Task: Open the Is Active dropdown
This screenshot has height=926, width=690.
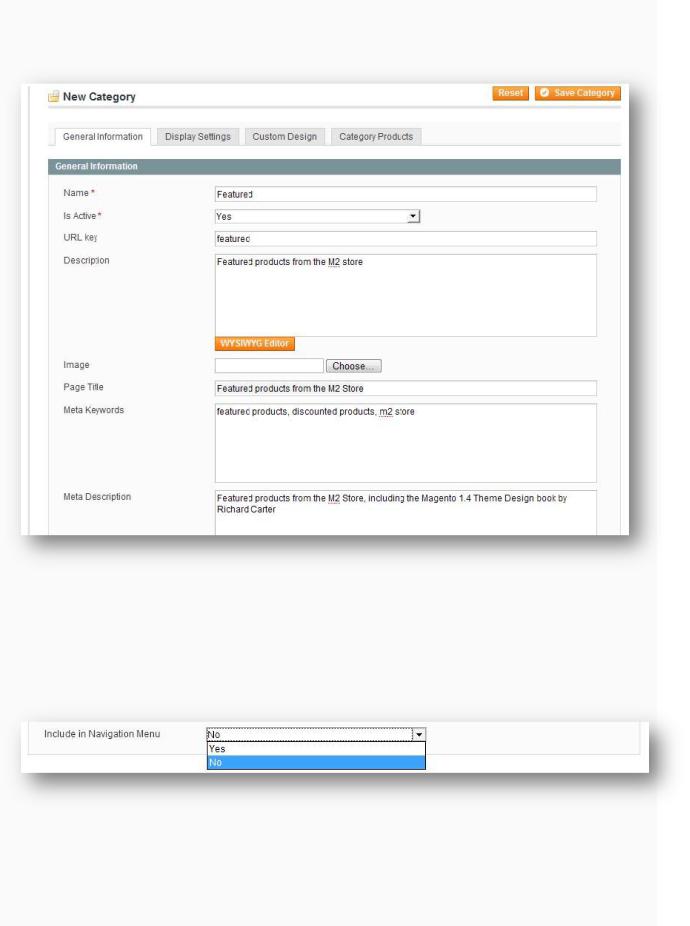Action: [317, 217]
